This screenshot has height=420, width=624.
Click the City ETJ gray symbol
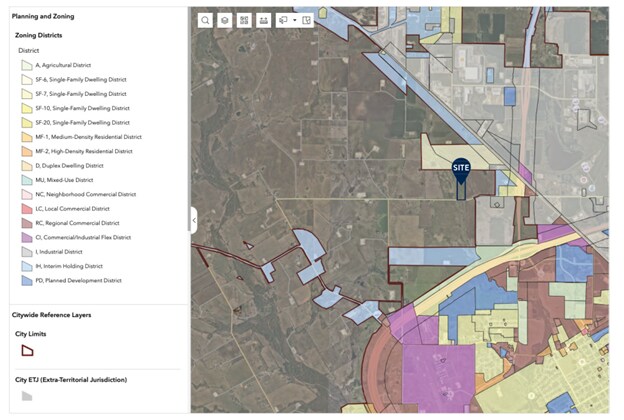pos(27,396)
